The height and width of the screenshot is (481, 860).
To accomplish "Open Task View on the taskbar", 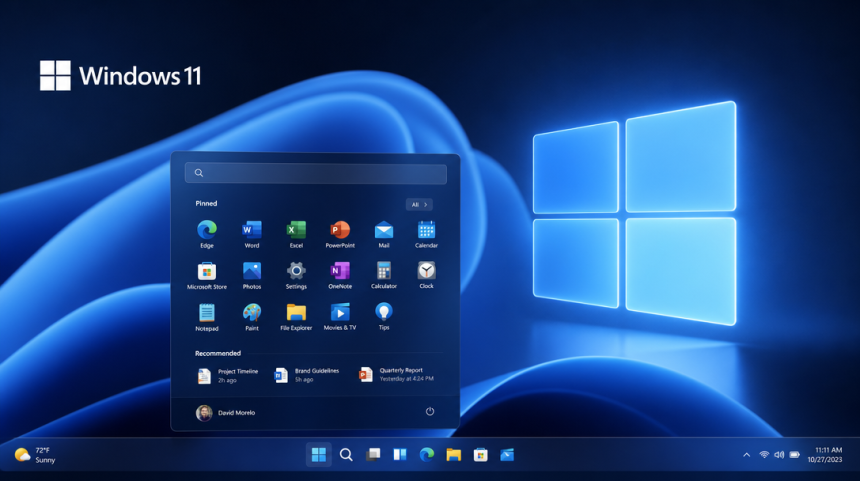I will click(373, 455).
